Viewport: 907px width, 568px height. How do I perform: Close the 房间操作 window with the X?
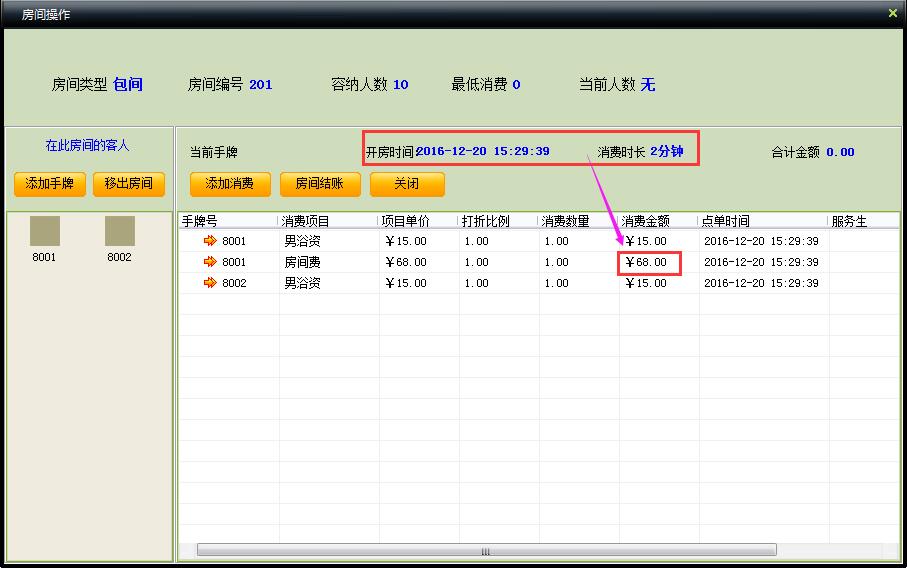click(893, 13)
